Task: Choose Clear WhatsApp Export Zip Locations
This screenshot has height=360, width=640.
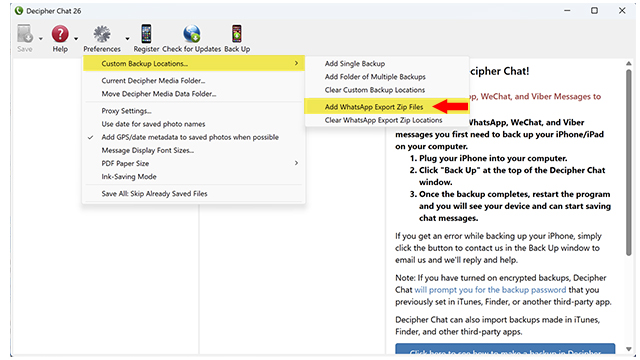Action: (x=386, y=120)
